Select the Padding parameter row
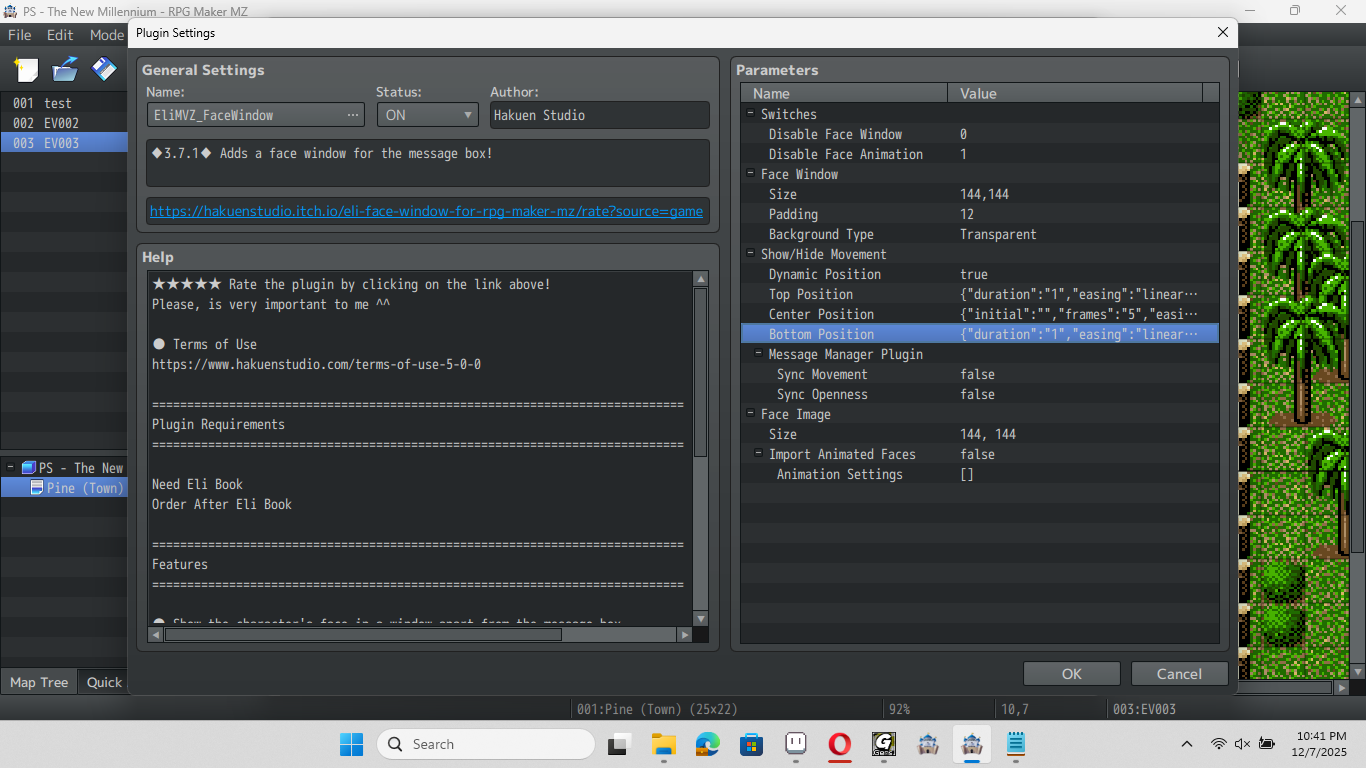The height and width of the screenshot is (768, 1366). pos(980,214)
